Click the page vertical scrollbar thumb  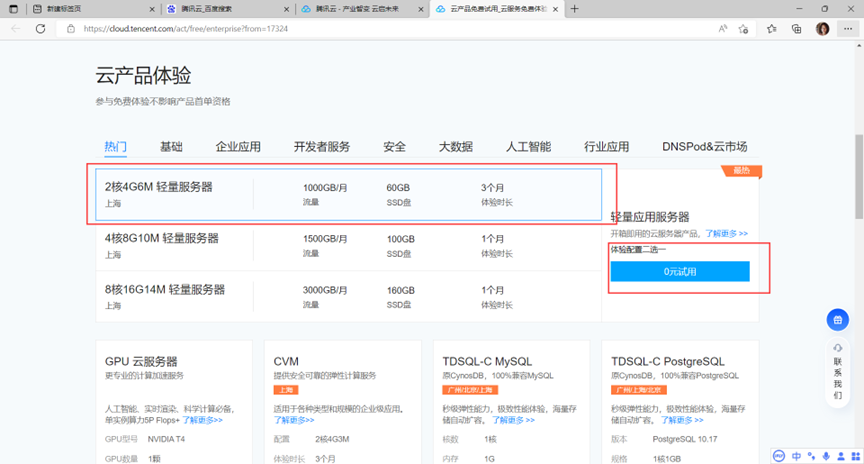(x=858, y=176)
